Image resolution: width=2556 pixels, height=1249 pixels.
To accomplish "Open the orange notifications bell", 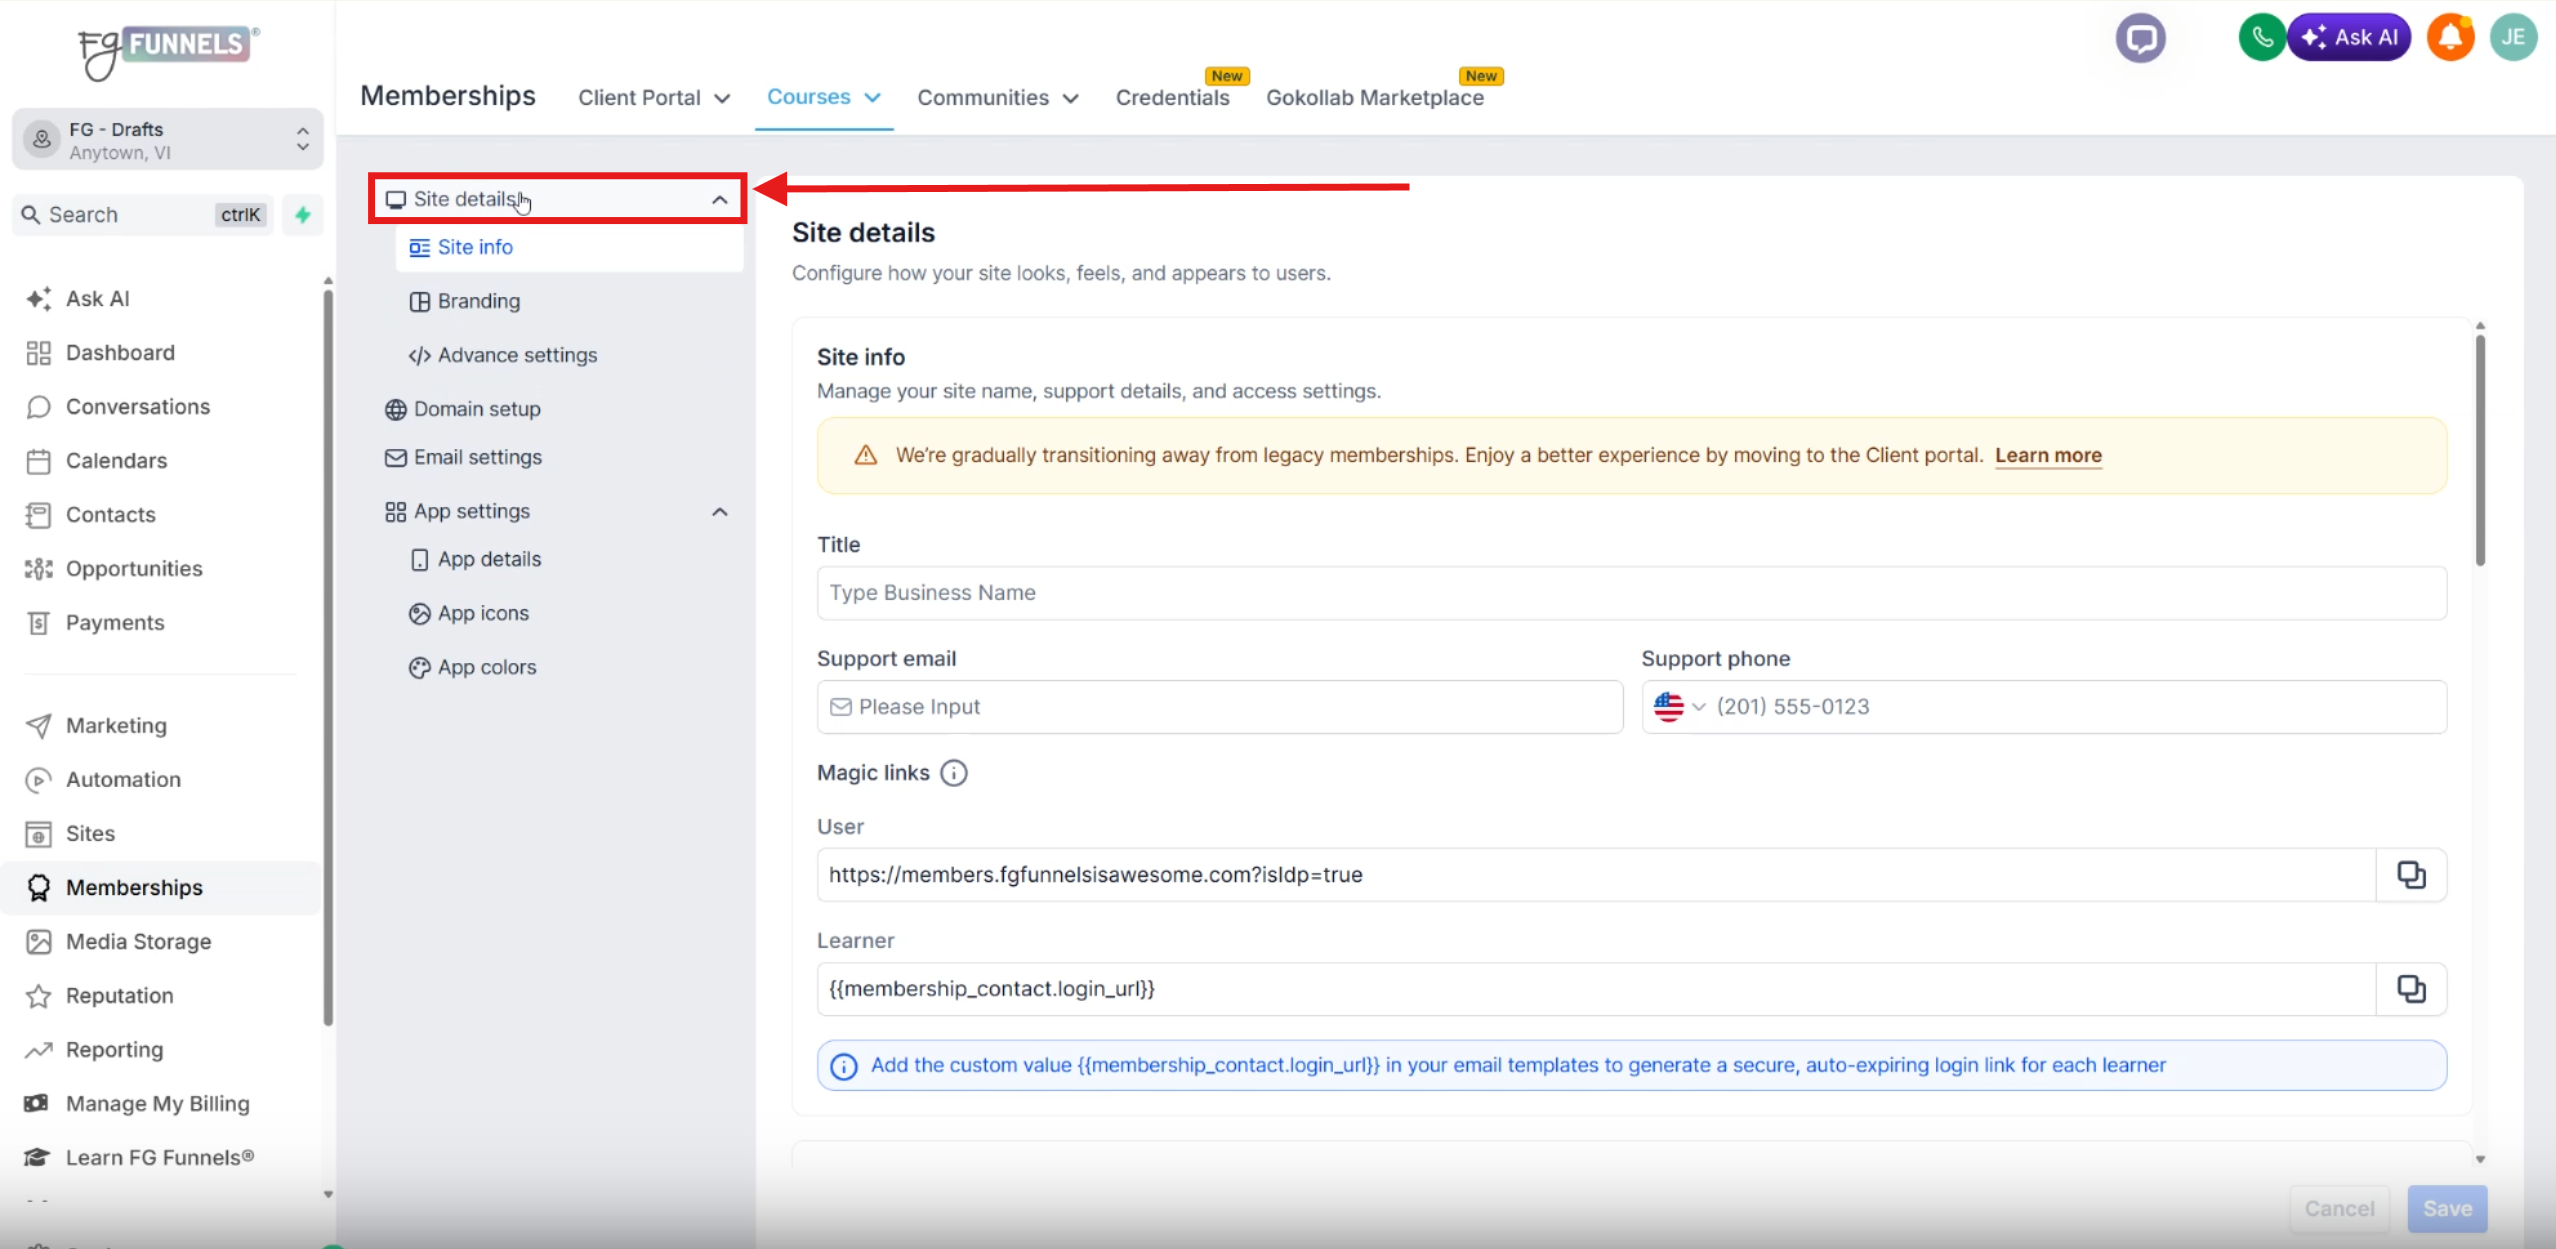I will pos(2450,38).
